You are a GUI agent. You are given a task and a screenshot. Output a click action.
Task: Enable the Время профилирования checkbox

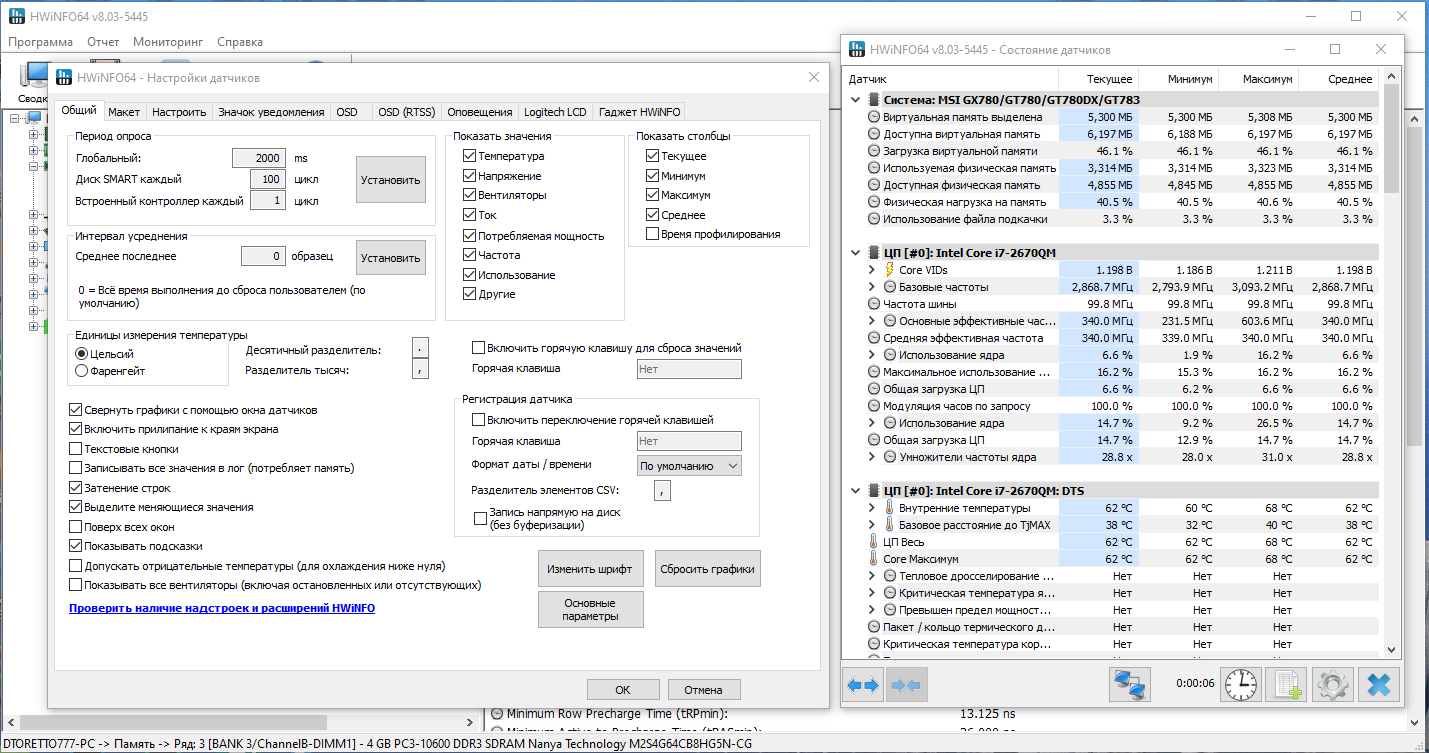[x=653, y=234]
